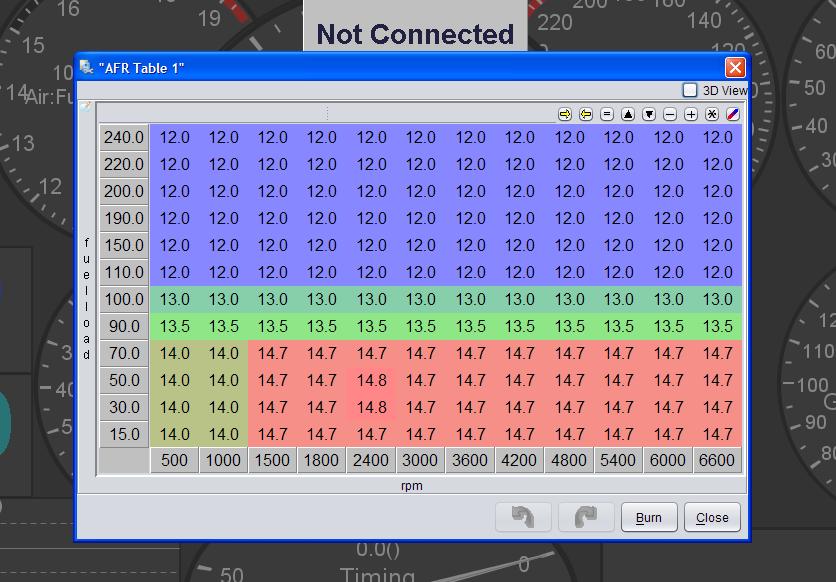Select the 70.0 fuel load bin

[124, 353]
